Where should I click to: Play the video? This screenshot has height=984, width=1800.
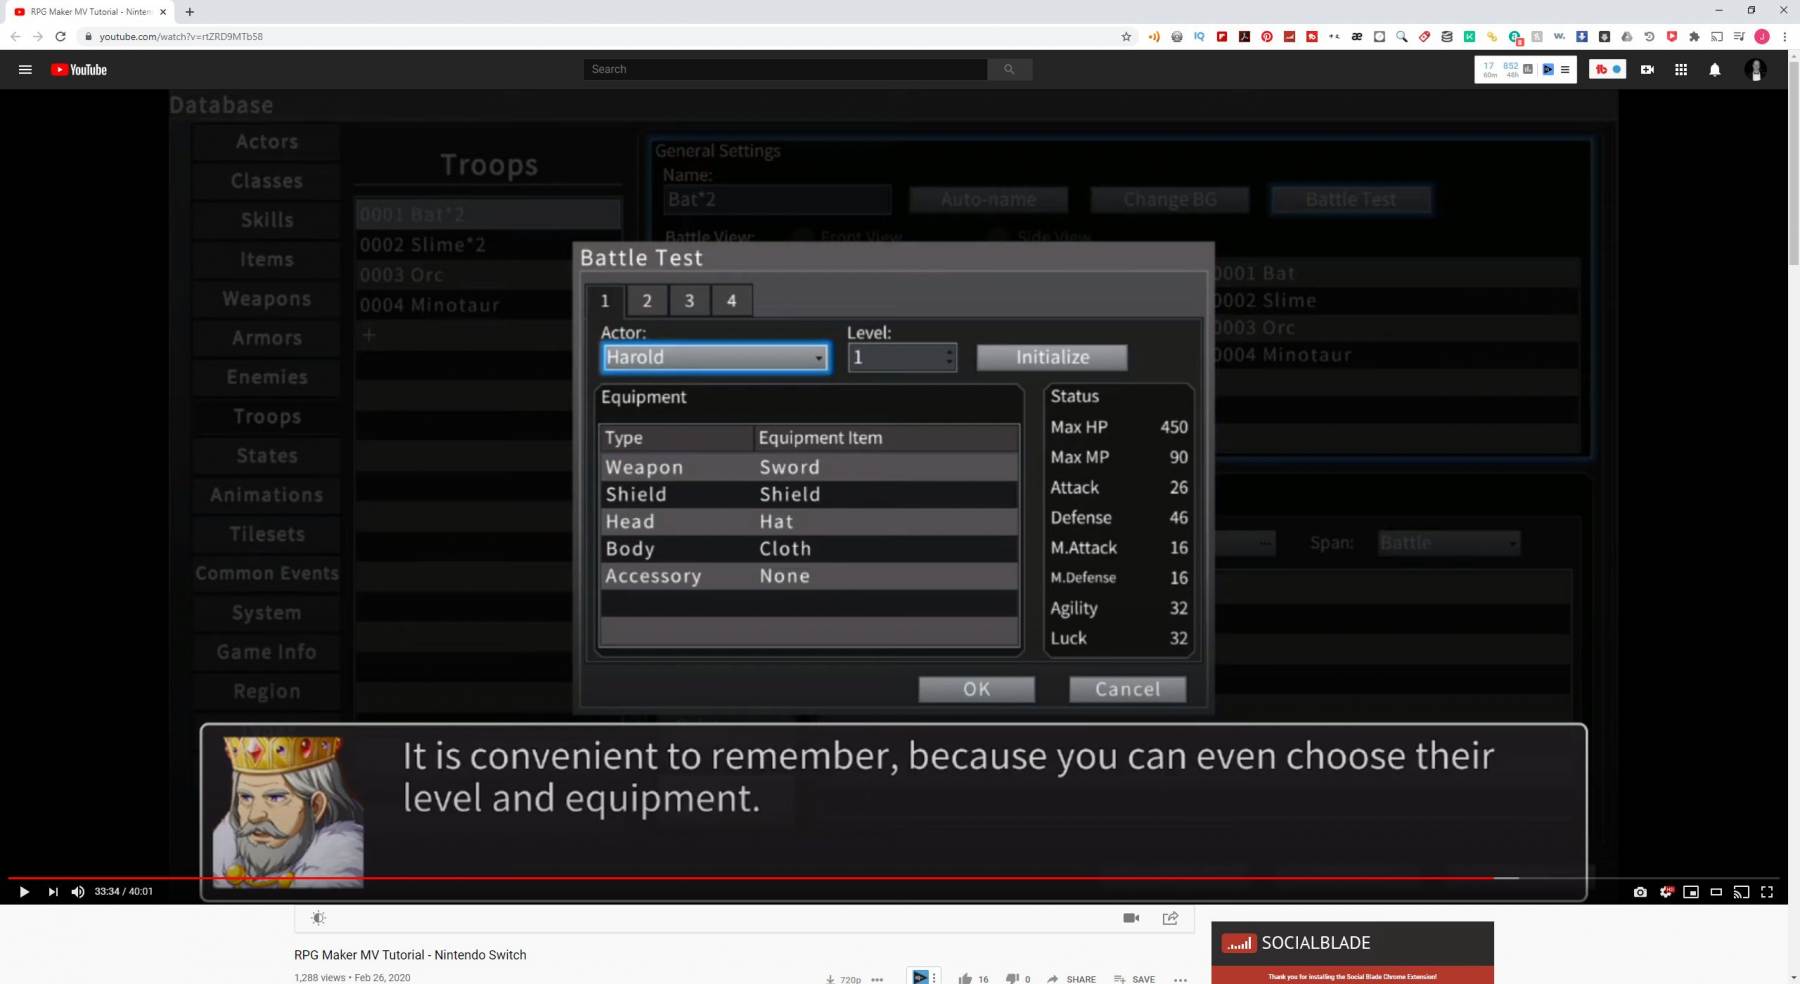pos(24,892)
